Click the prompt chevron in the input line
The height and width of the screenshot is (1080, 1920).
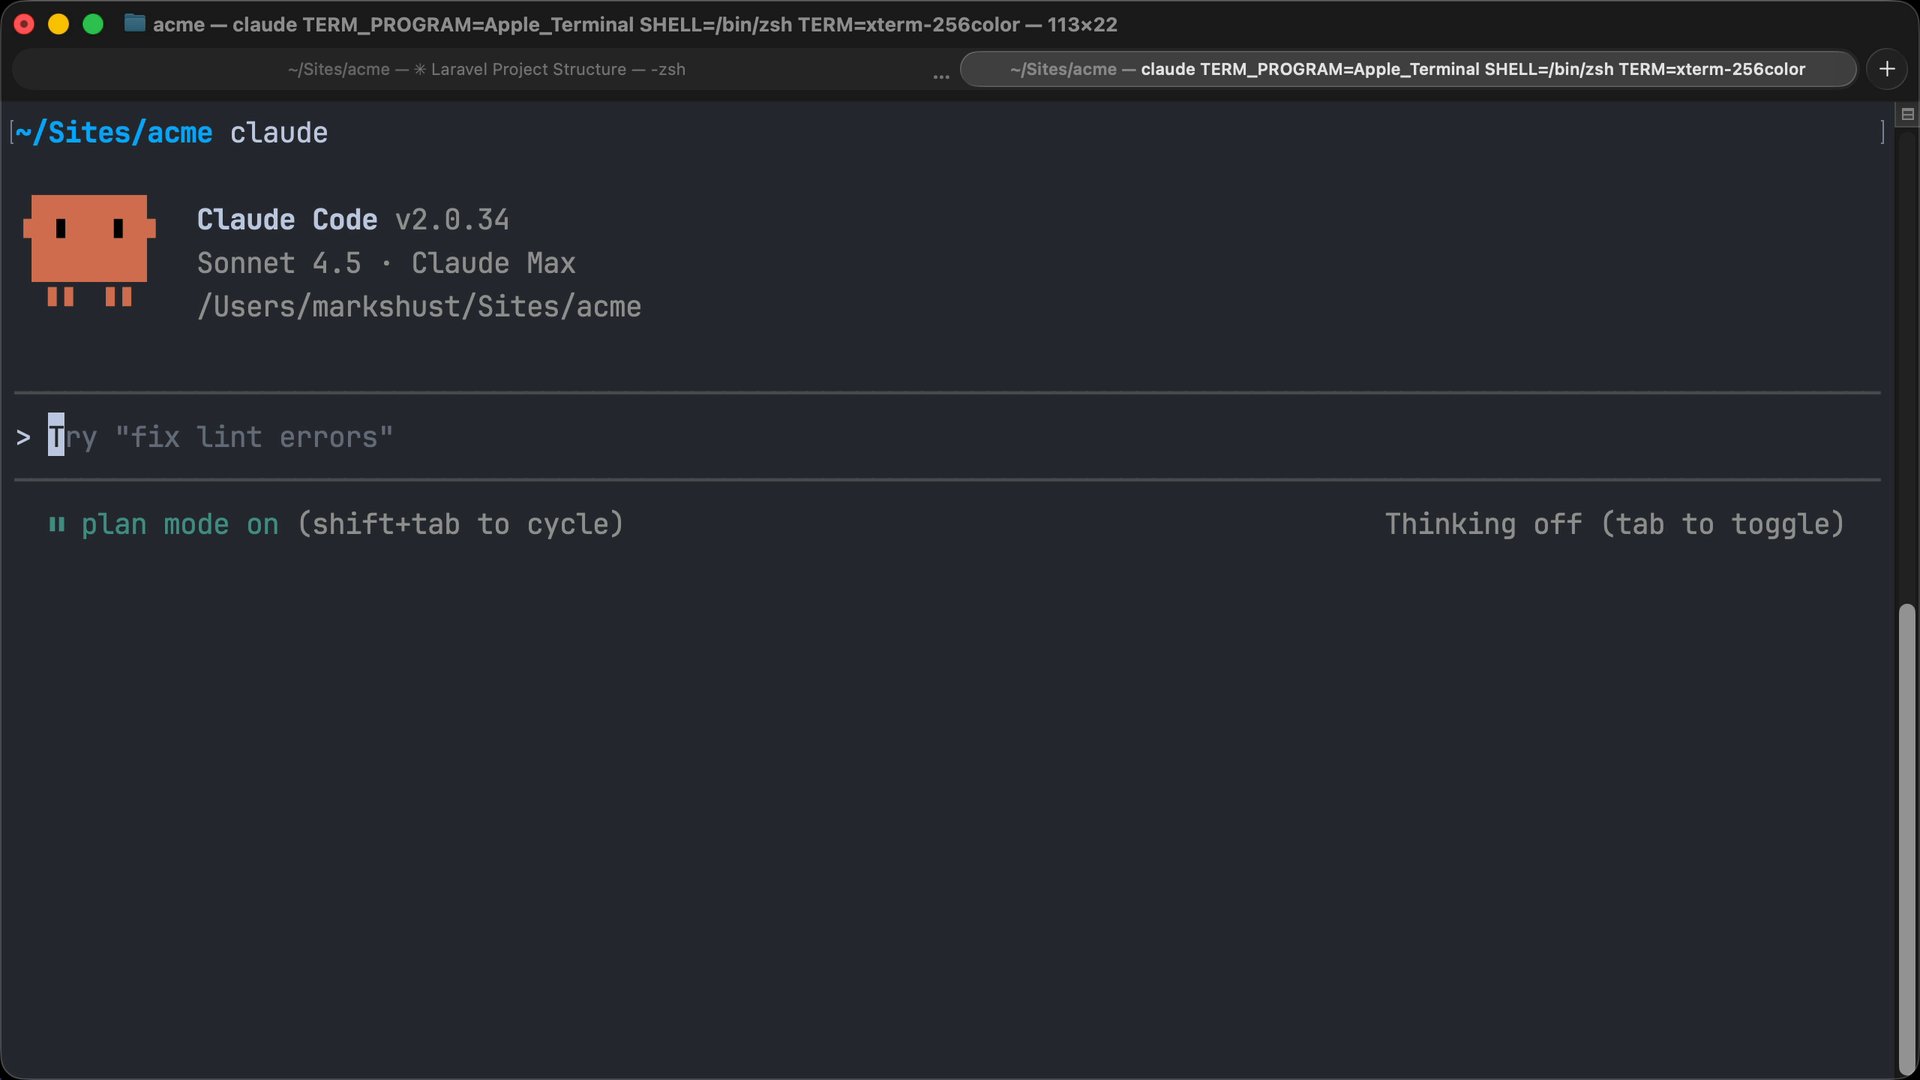pyautogui.click(x=23, y=436)
